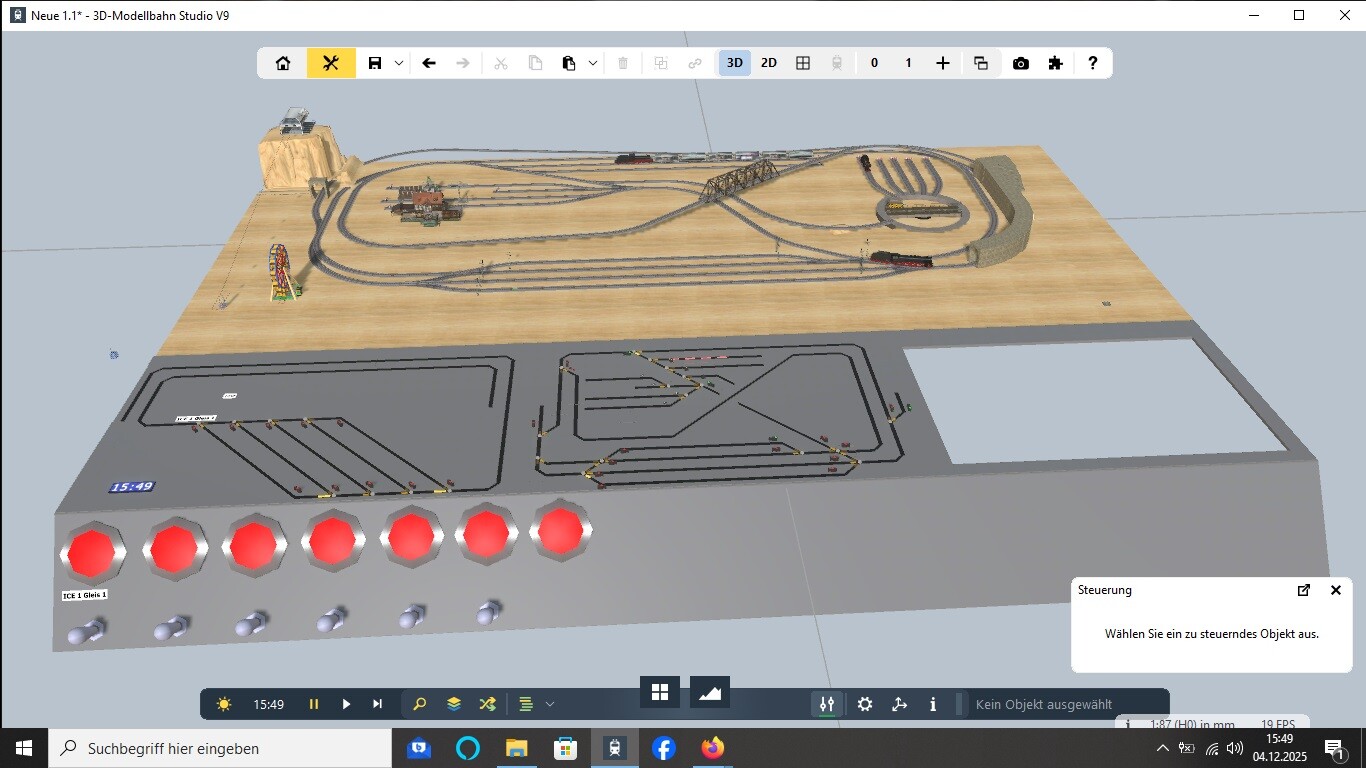The width and height of the screenshot is (1366, 768).
Task: Select layer 1 in the top toolbar
Action: pyautogui.click(x=908, y=63)
